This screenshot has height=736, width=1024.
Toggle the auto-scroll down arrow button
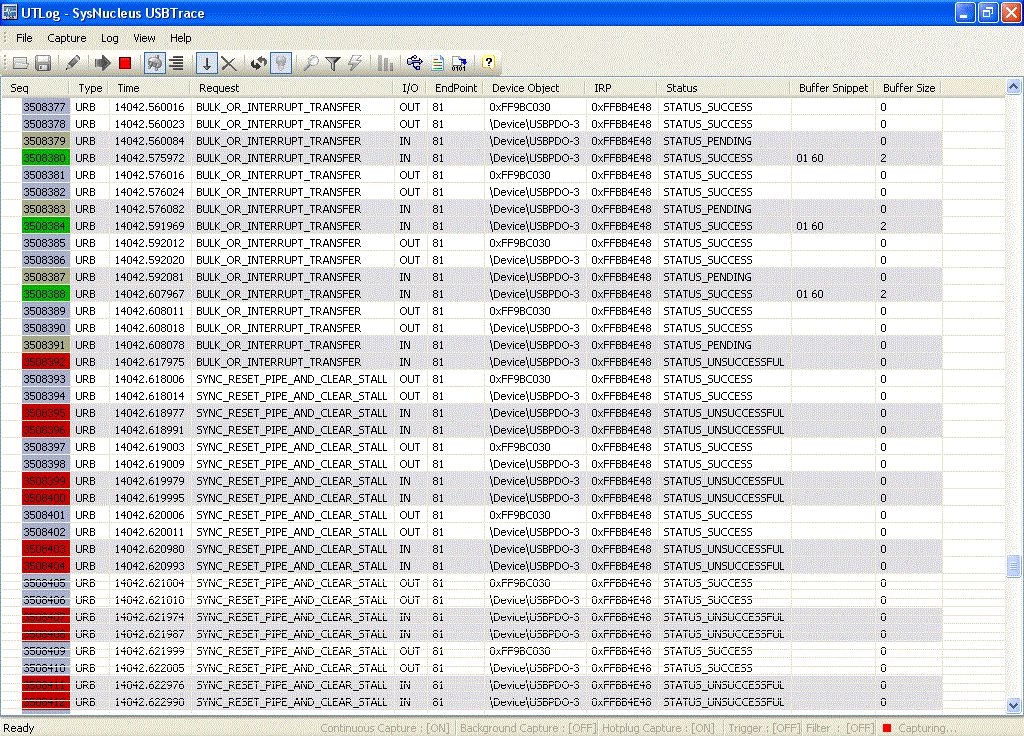pos(206,63)
